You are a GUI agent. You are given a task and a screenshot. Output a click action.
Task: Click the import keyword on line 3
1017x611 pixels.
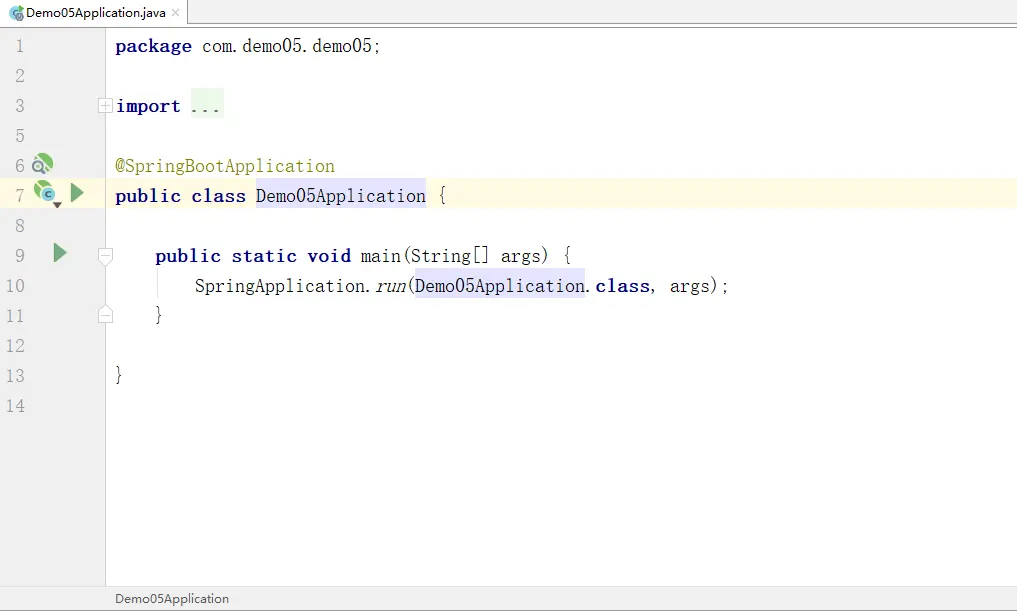(x=148, y=106)
